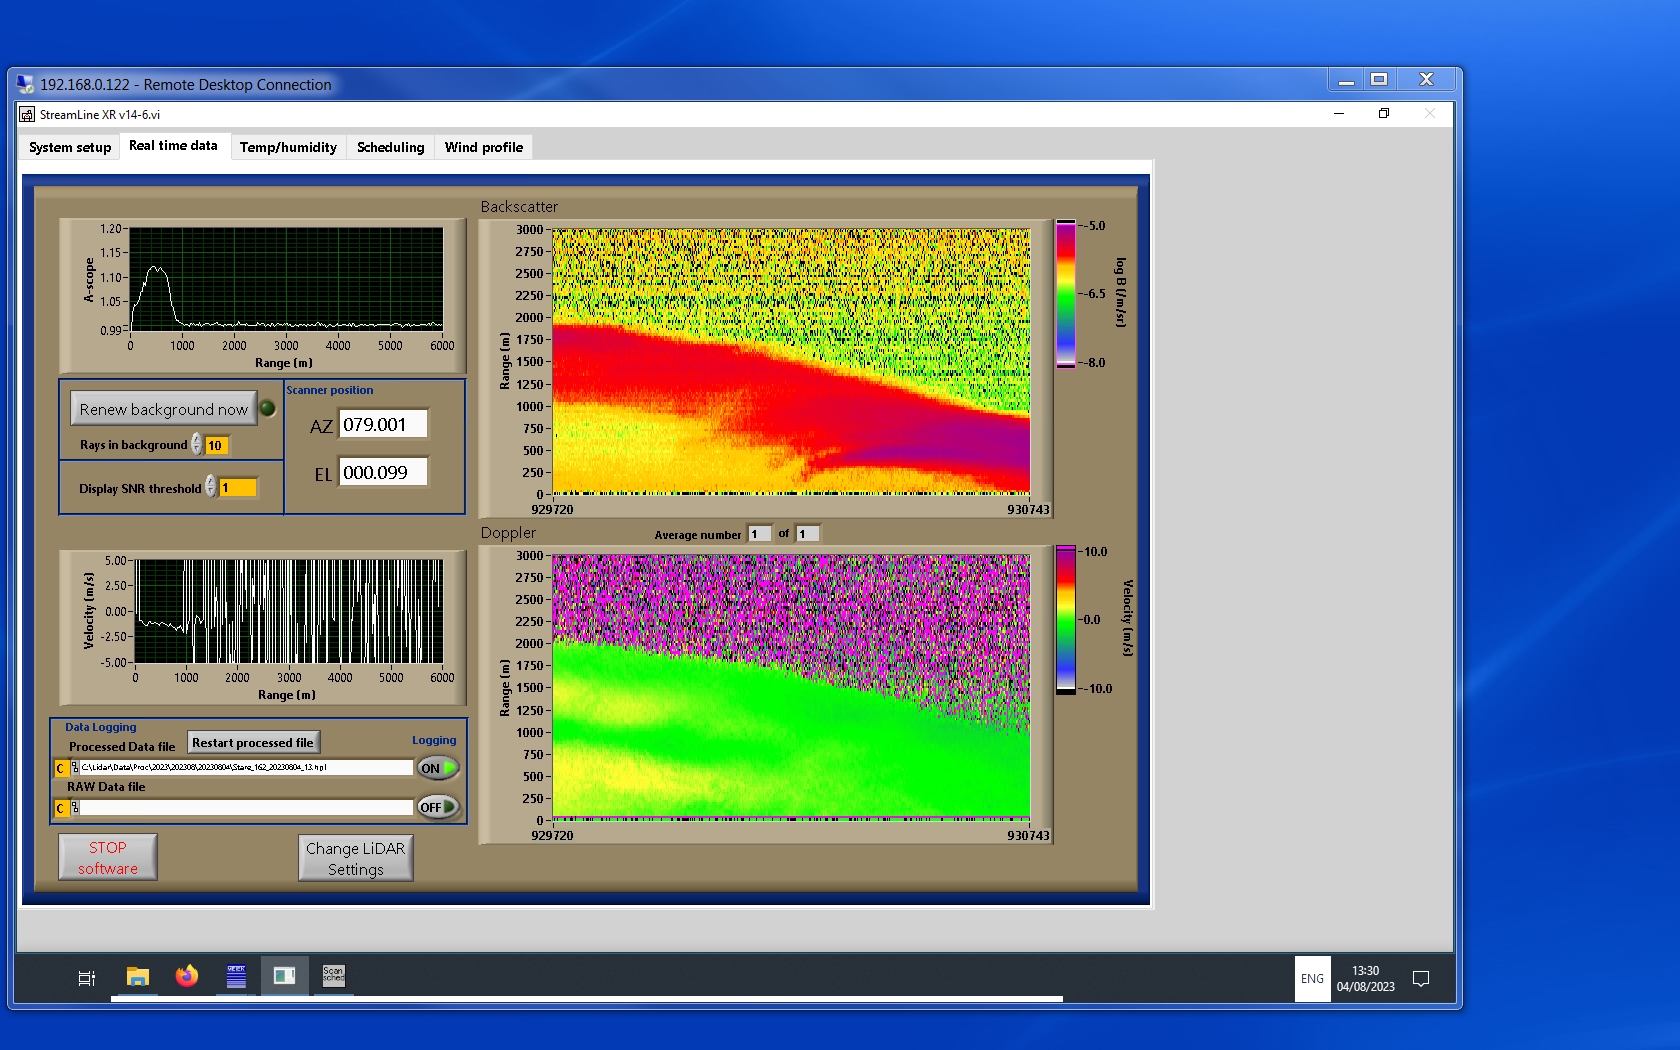Click the Scan sched taskbar icon
Viewport: 1680px width, 1050px height.
pyautogui.click(x=333, y=976)
